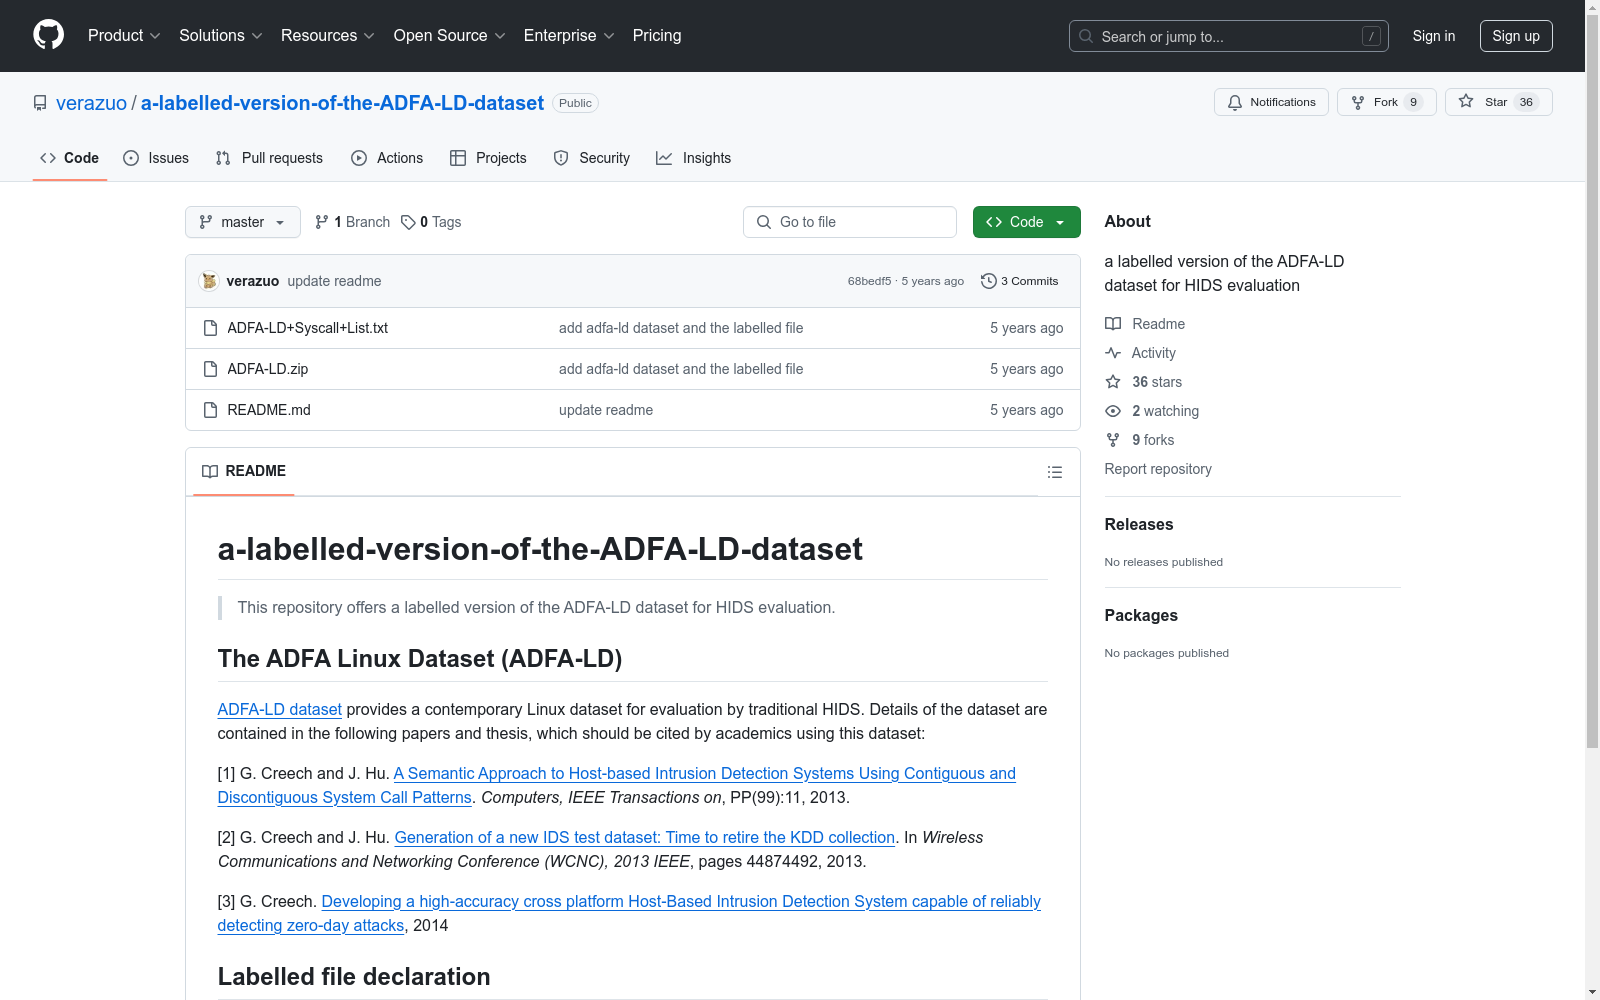
Task: Click the update readme commit message
Action: pyautogui.click(x=334, y=281)
